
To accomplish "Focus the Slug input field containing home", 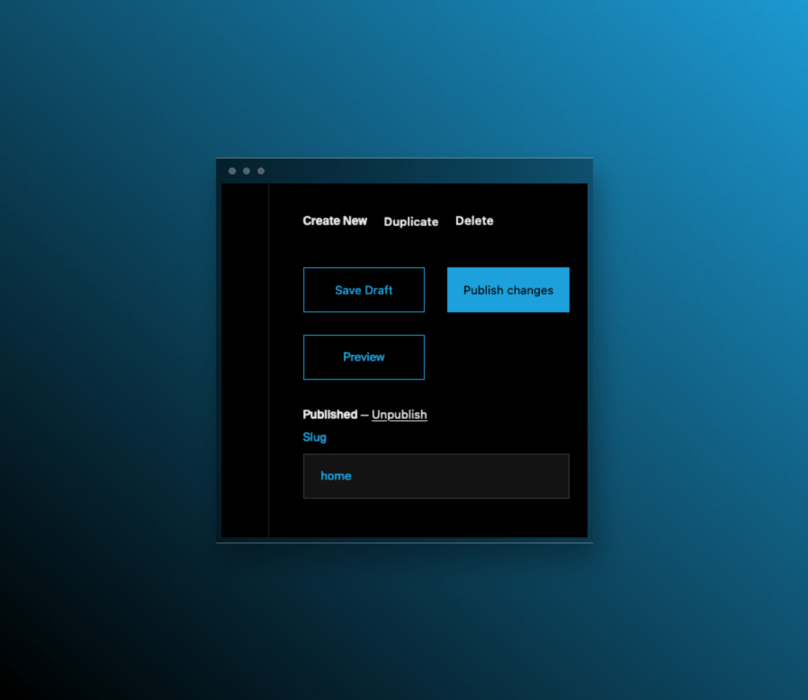I will tap(436, 476).
